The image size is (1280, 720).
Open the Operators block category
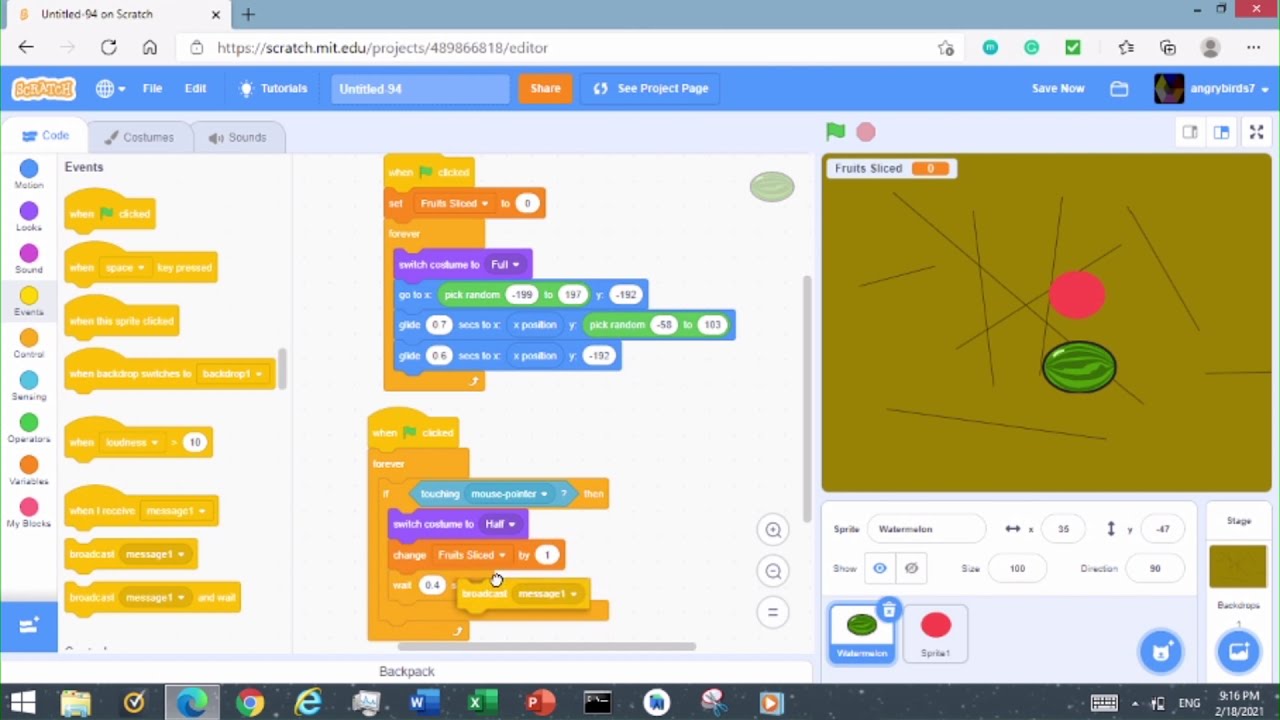(29, 427)
